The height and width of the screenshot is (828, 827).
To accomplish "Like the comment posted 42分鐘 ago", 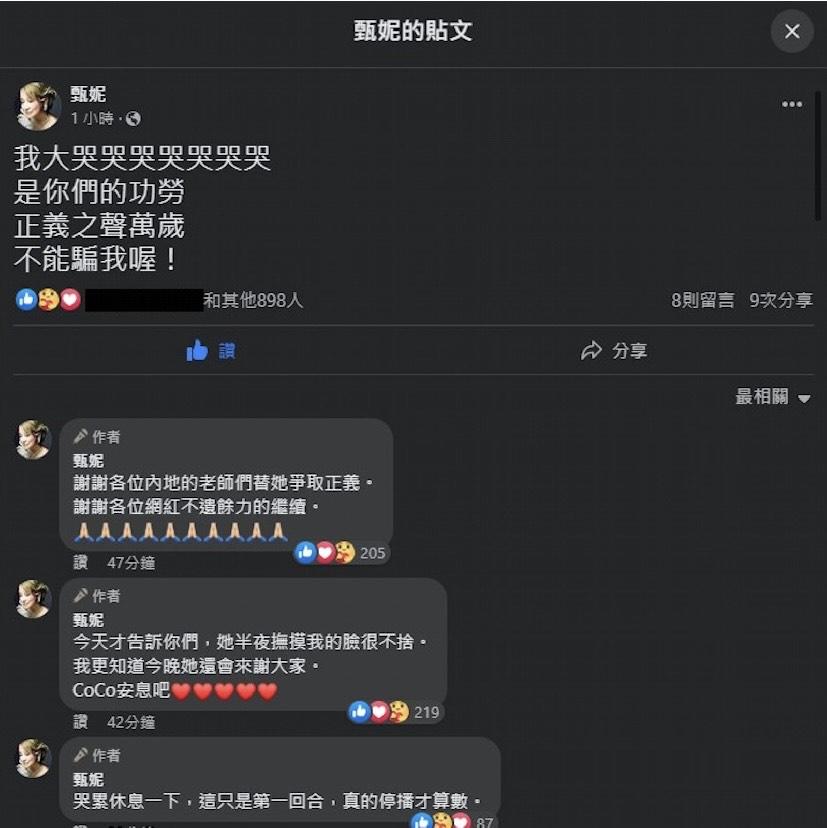I will [80, 721].
